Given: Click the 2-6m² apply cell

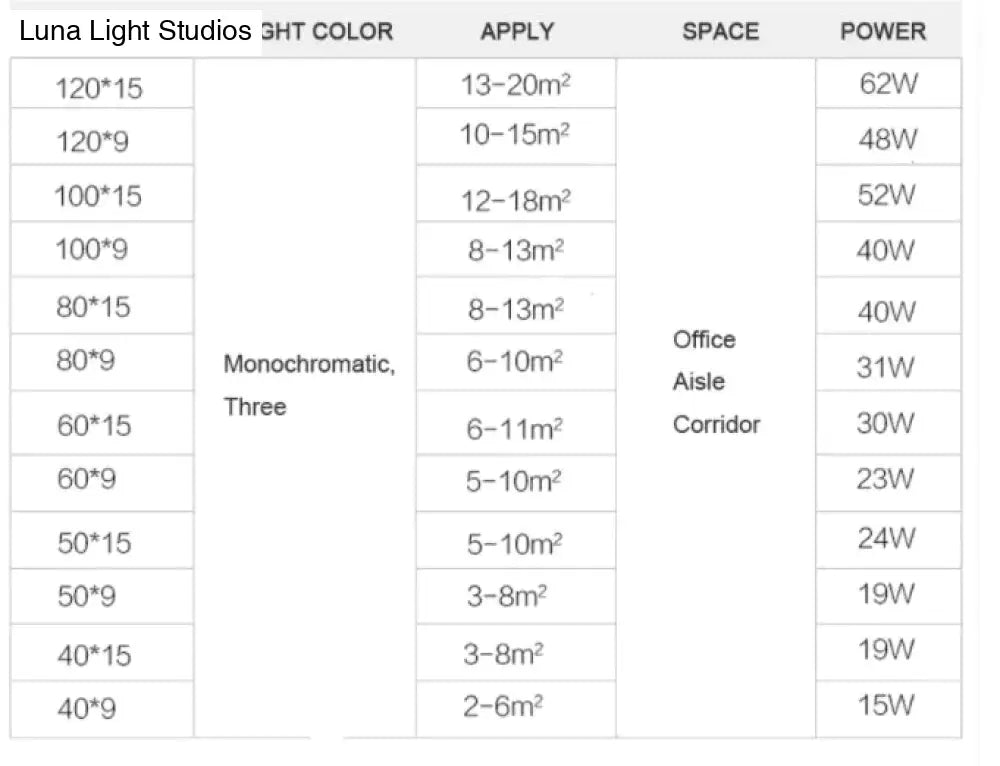Looking at the screenshot, I should tap(516, 709).
